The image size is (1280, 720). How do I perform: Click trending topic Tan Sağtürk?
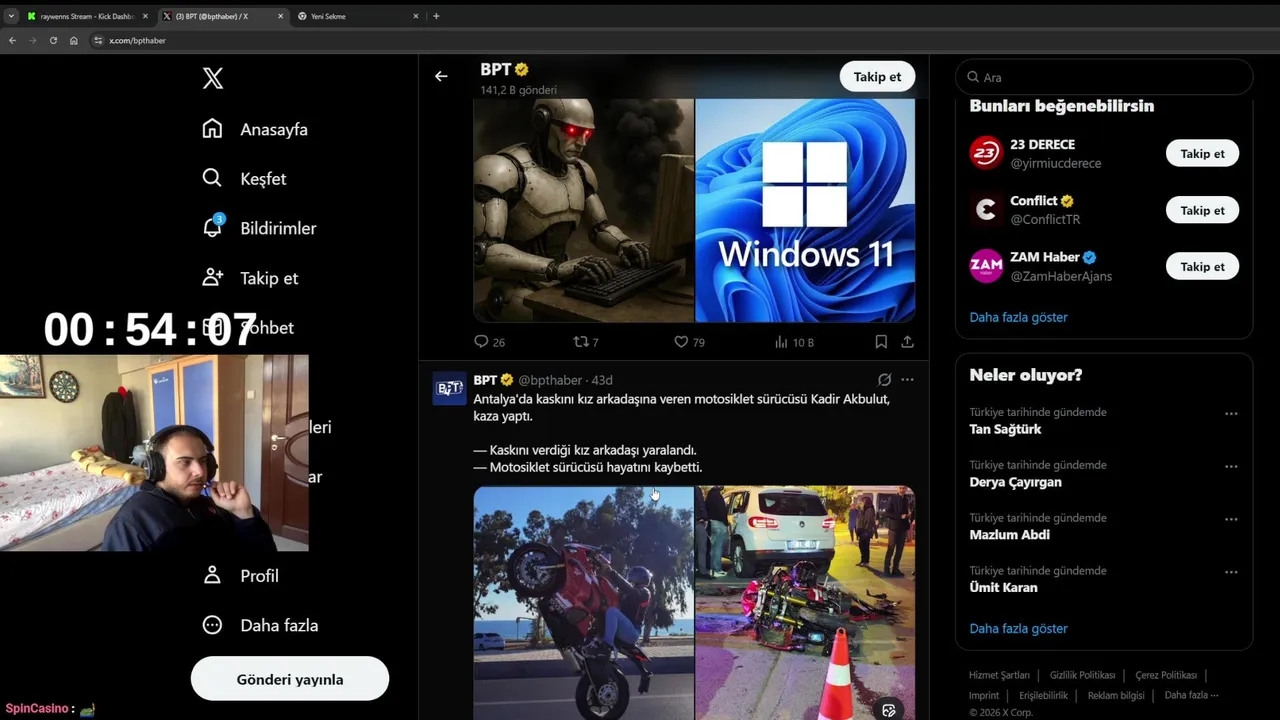1005,429
